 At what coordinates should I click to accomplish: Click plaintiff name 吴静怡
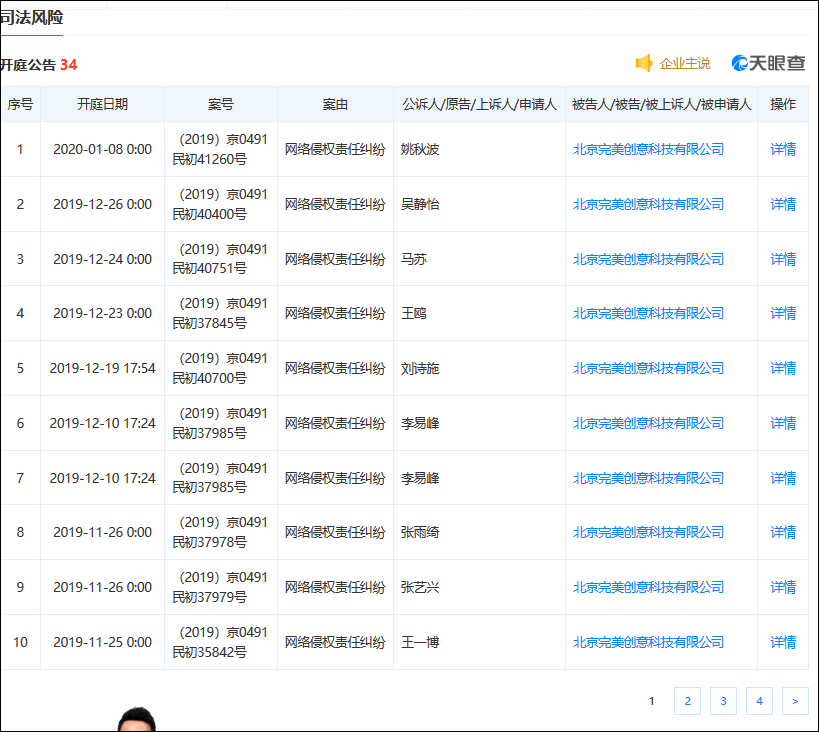tap(420, 204)
